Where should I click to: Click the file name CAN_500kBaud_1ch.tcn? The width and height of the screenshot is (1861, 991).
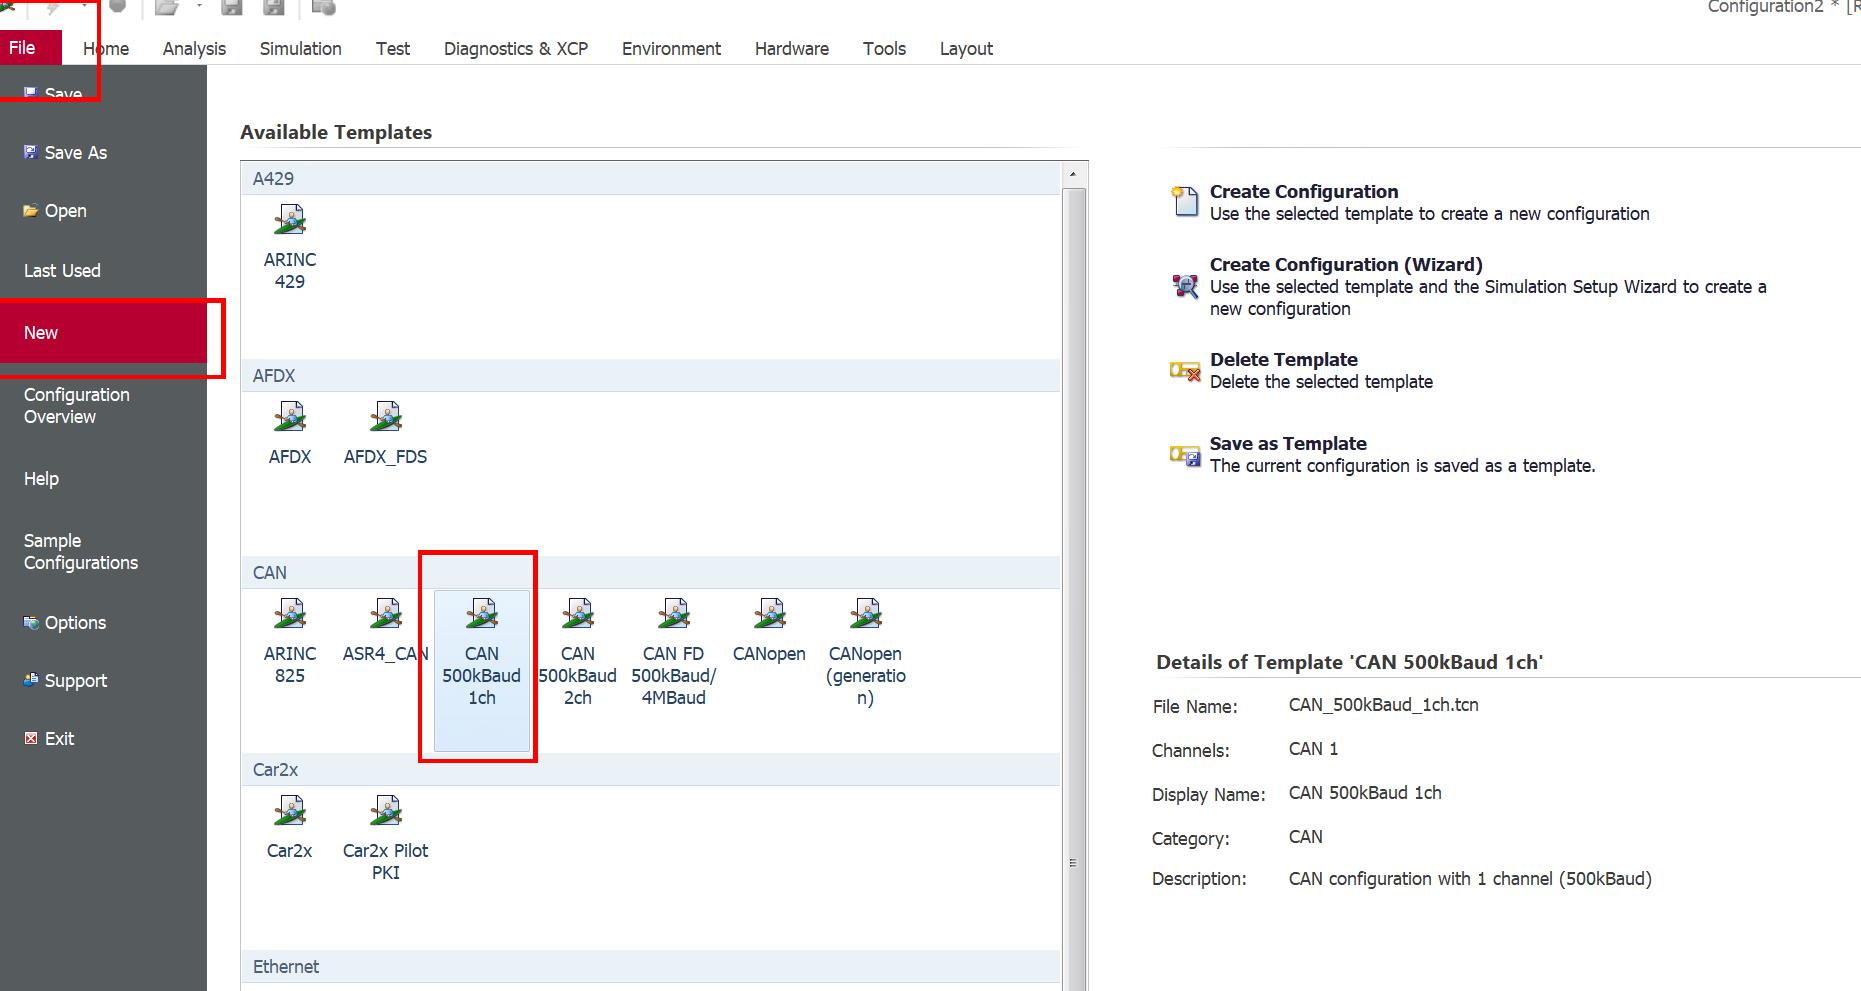pos(1383,705)
